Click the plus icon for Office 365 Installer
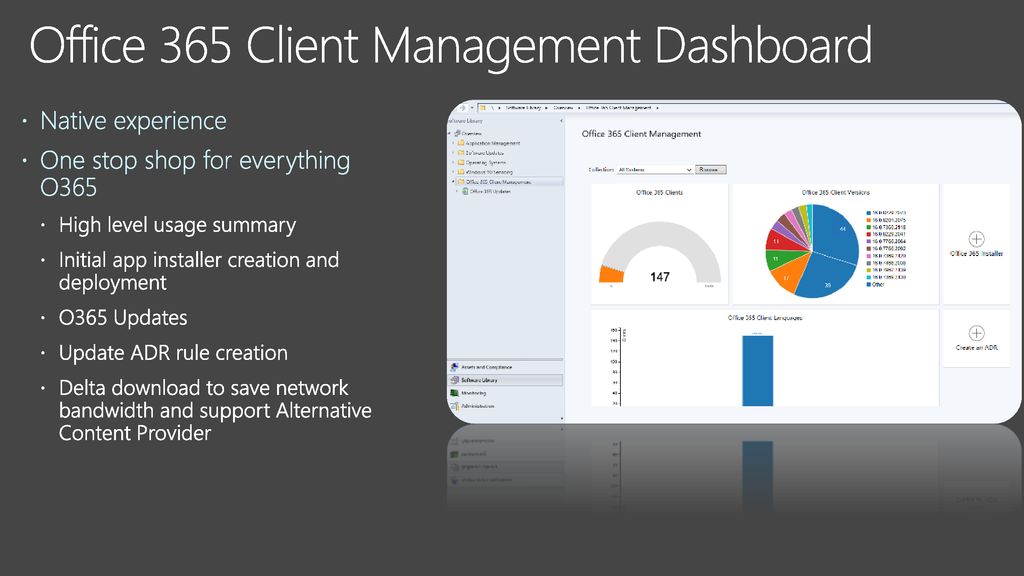 (x=976, y=238)
